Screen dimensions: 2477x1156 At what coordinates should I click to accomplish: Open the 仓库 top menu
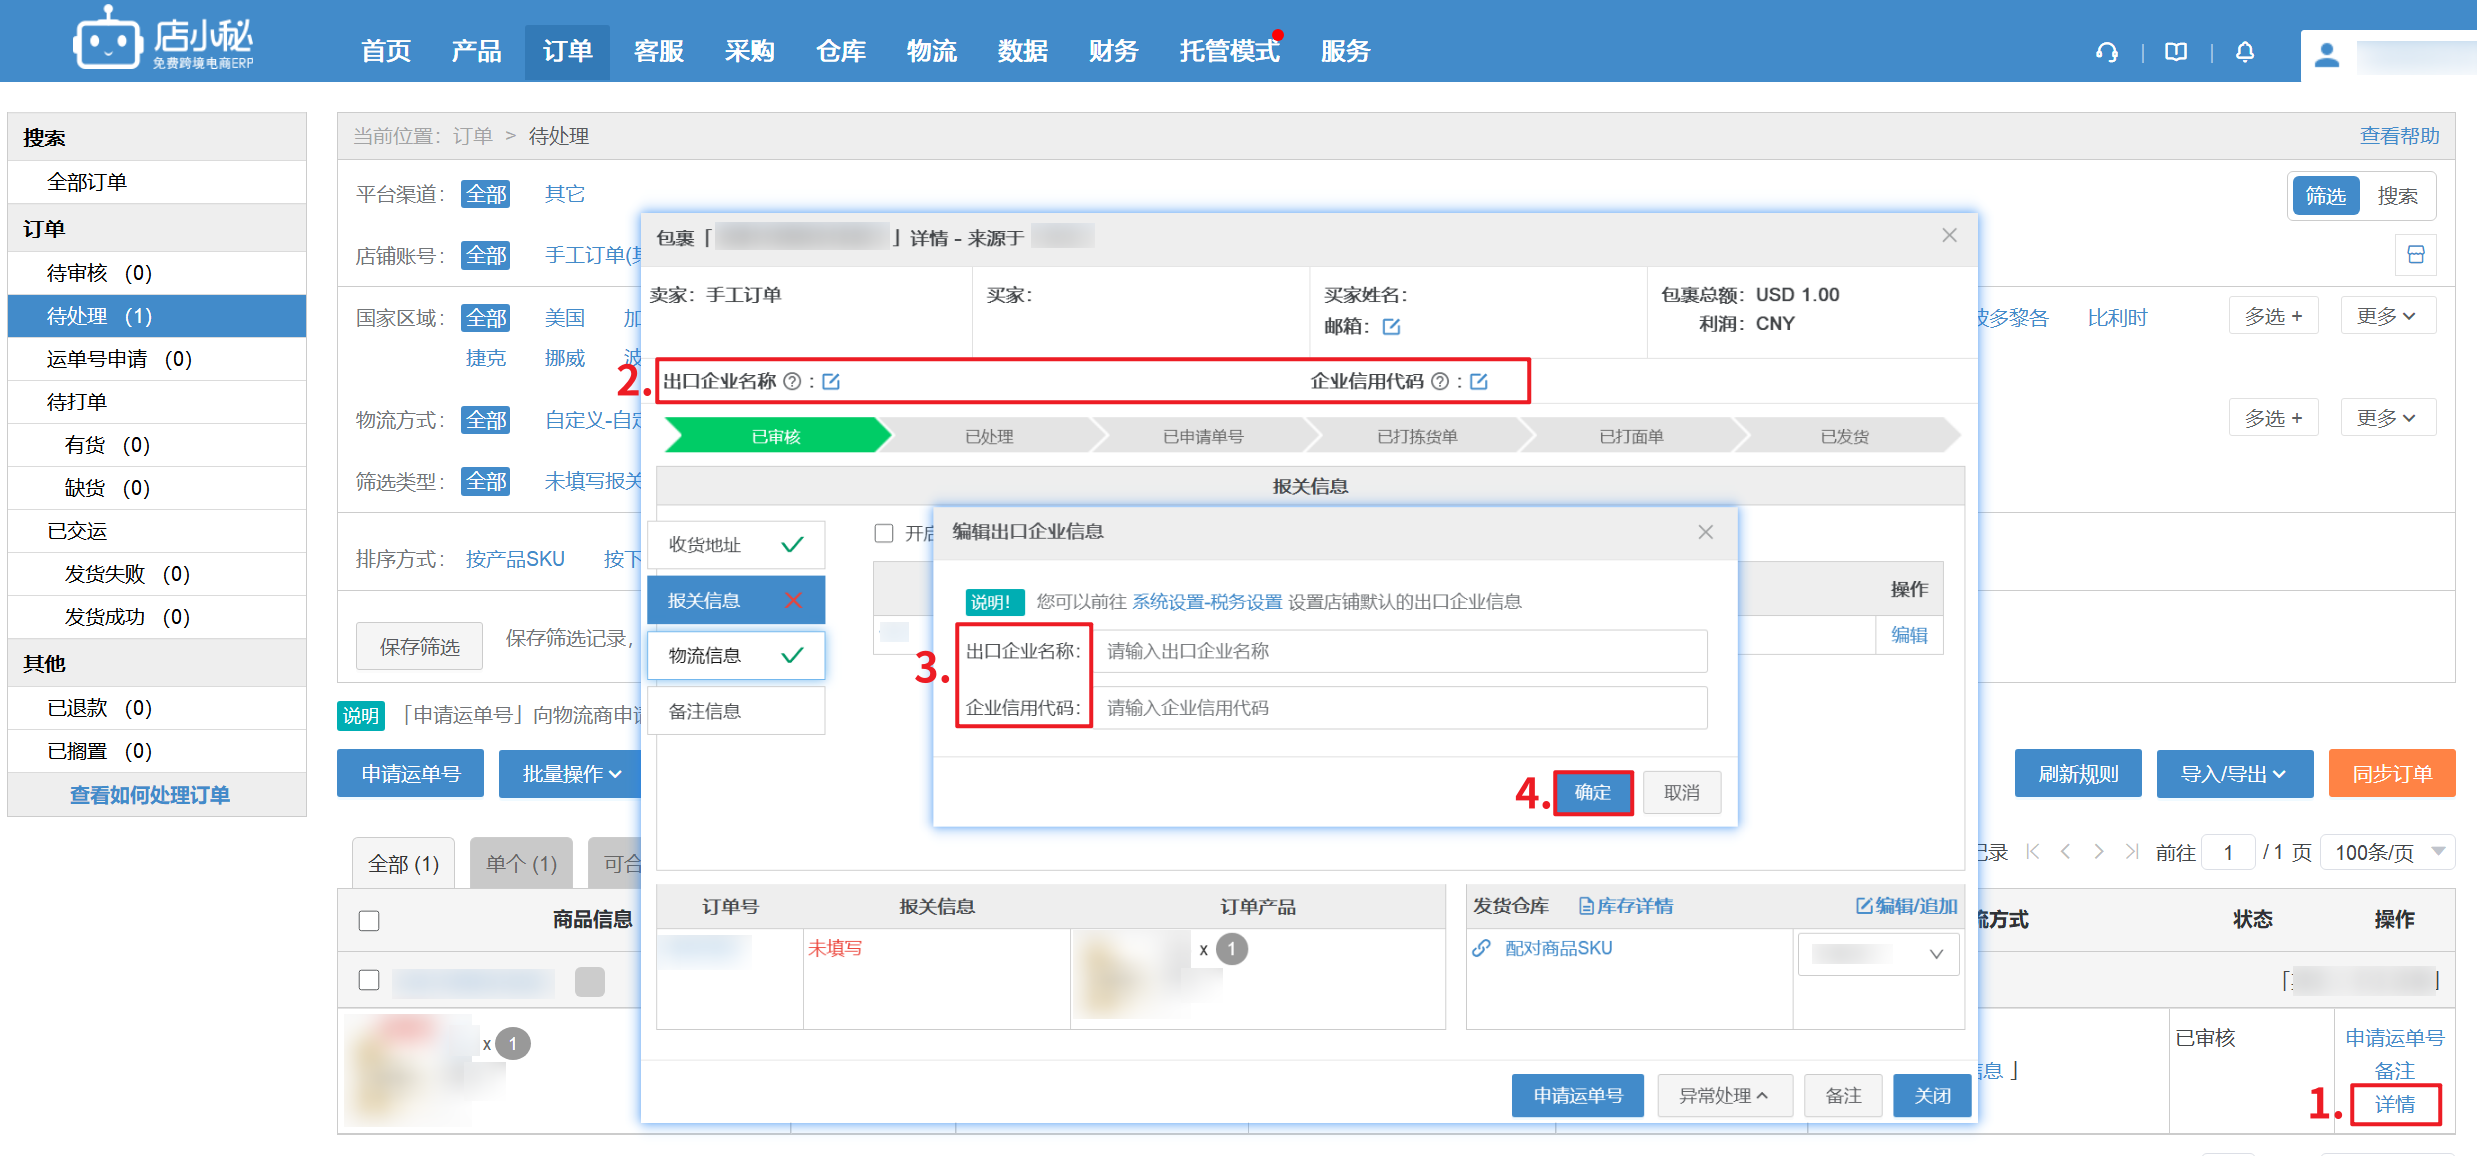click(840, 51)
